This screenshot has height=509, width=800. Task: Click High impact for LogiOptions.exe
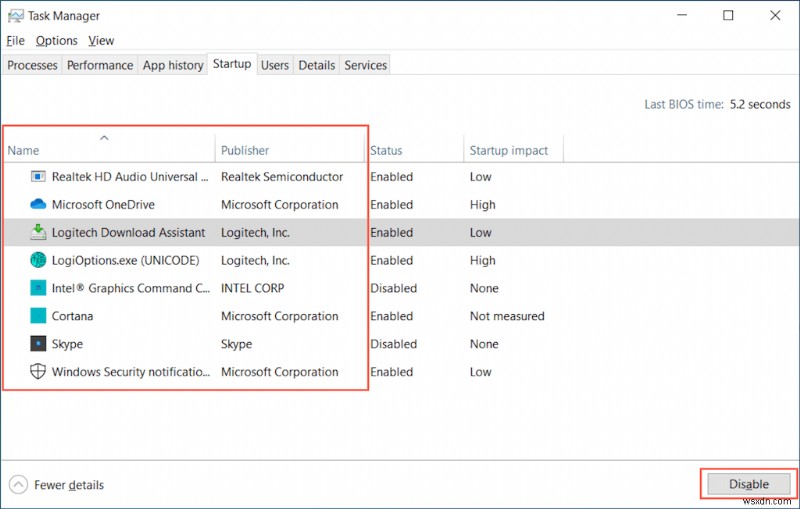click(483, 261)
